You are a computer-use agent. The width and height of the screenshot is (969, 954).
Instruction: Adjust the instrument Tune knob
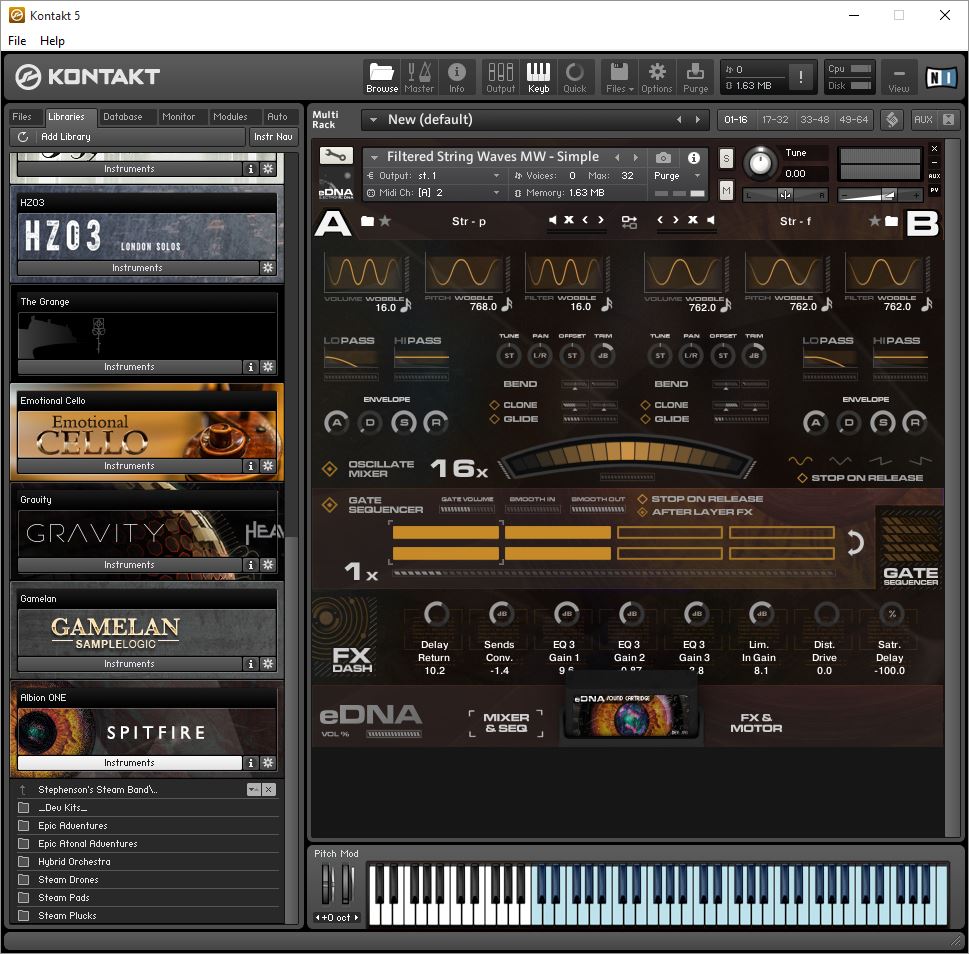point(760,163)
